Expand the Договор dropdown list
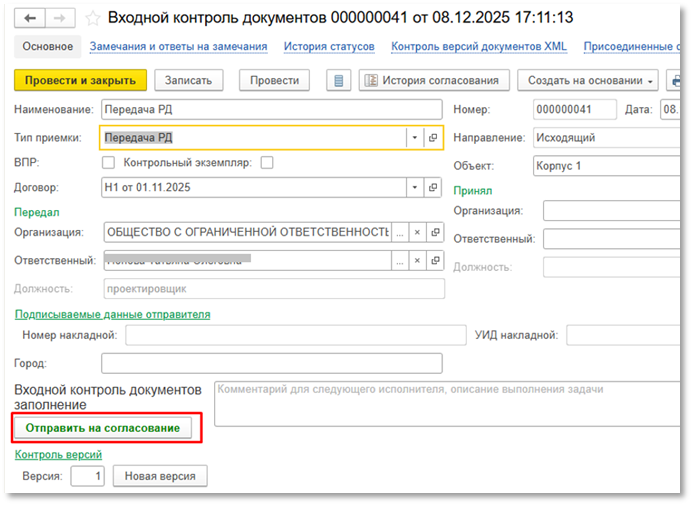 pyautogui.click(x=415, y=187)
